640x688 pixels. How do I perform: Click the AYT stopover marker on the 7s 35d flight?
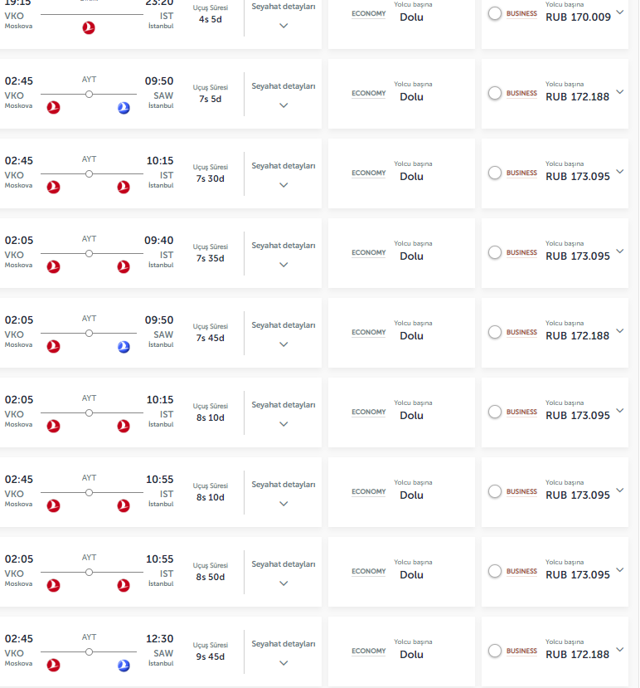tap(89, 253)
